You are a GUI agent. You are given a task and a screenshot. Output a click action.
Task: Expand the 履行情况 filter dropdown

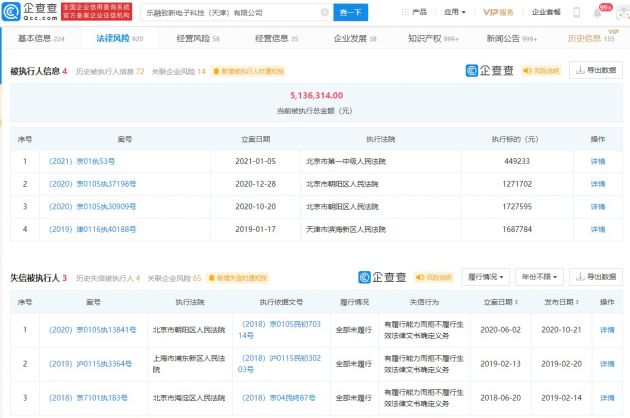coord(485,277)
